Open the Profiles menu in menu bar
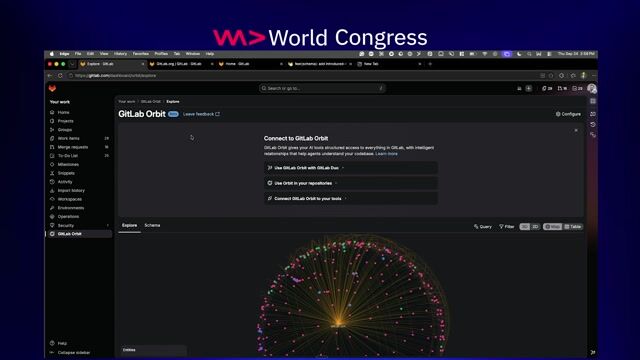Viewport: 640px width, 360px height. pos(161,54)
